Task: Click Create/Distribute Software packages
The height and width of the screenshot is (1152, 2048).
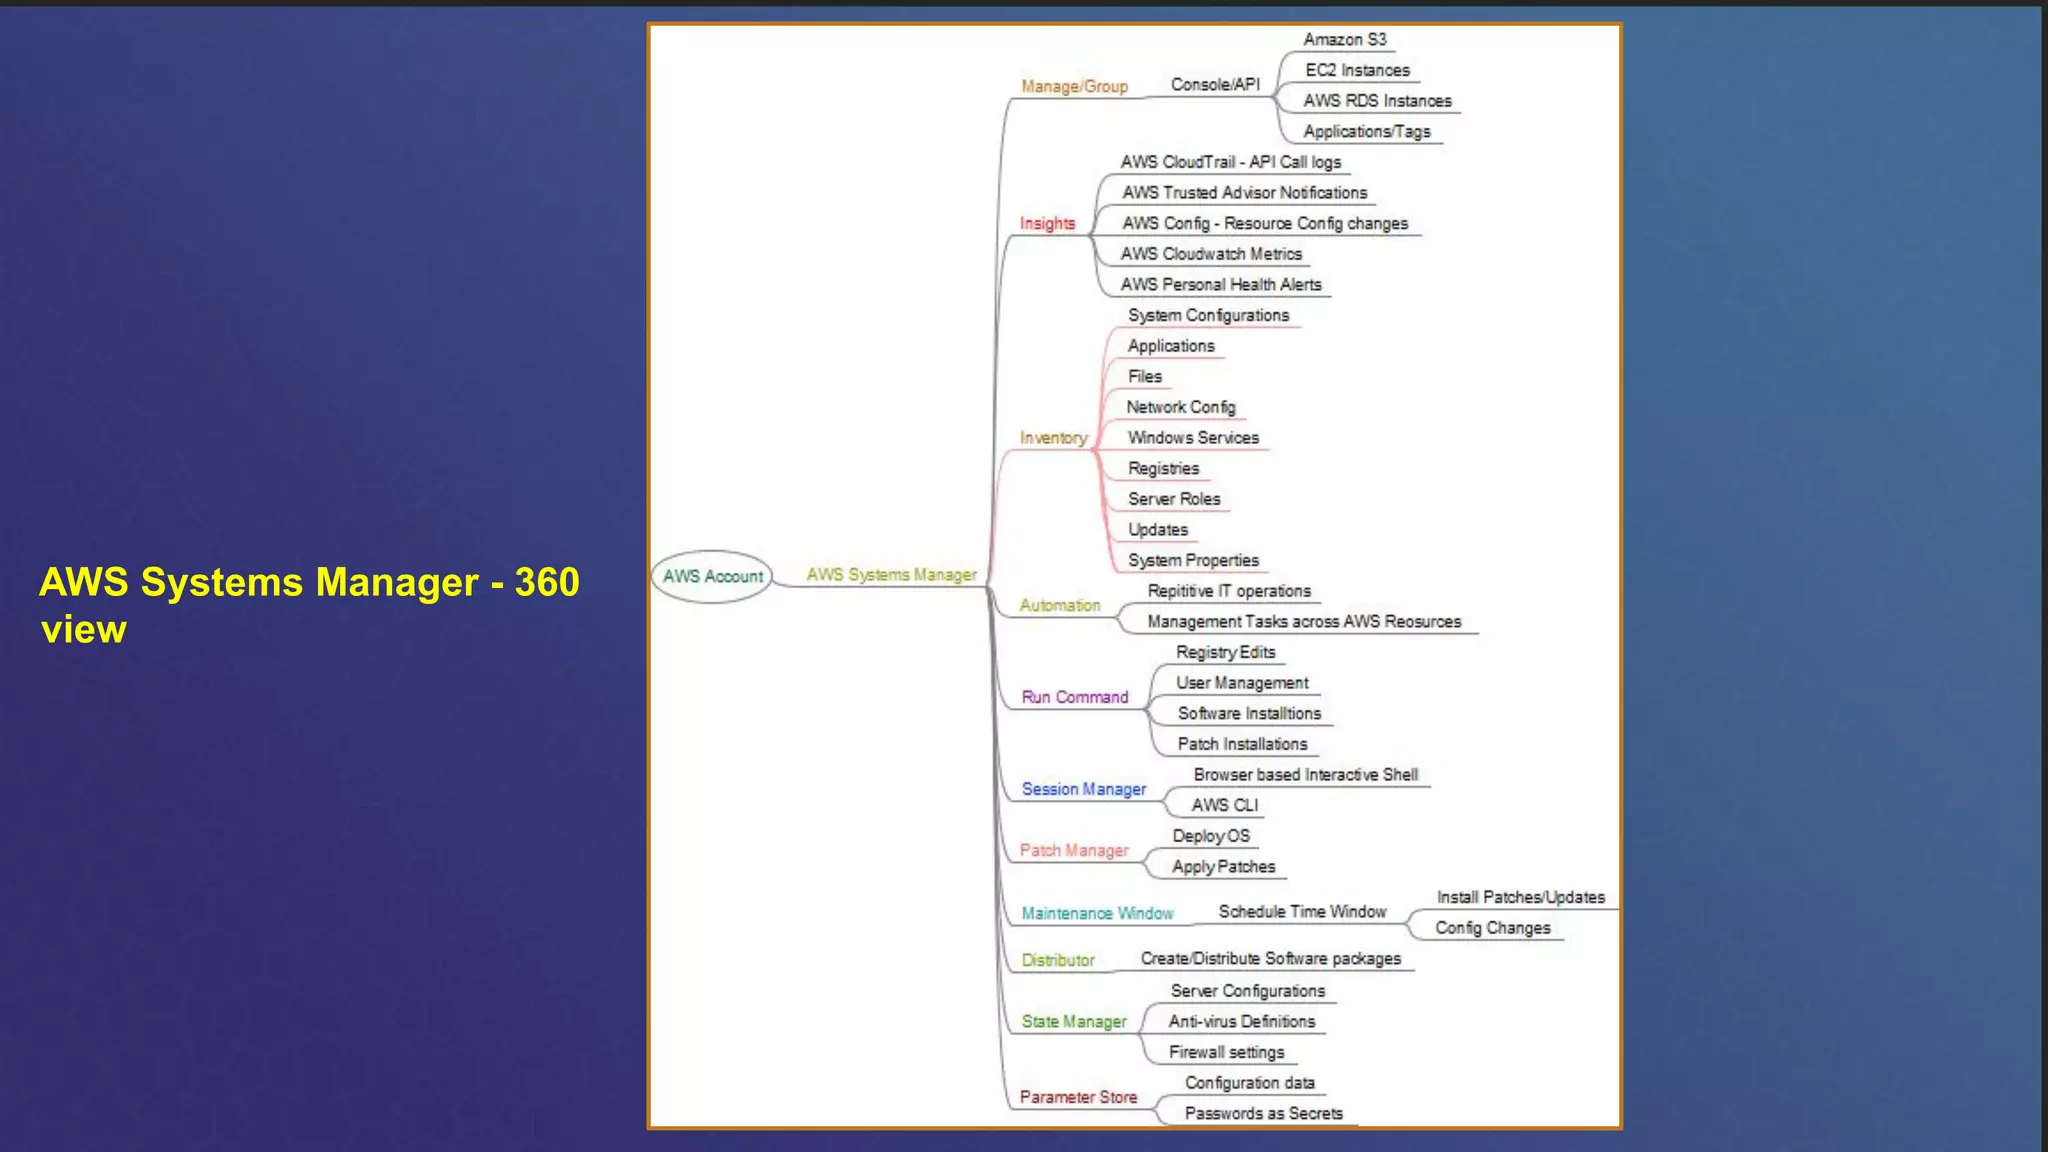Action: click(x=1270, y=959)
